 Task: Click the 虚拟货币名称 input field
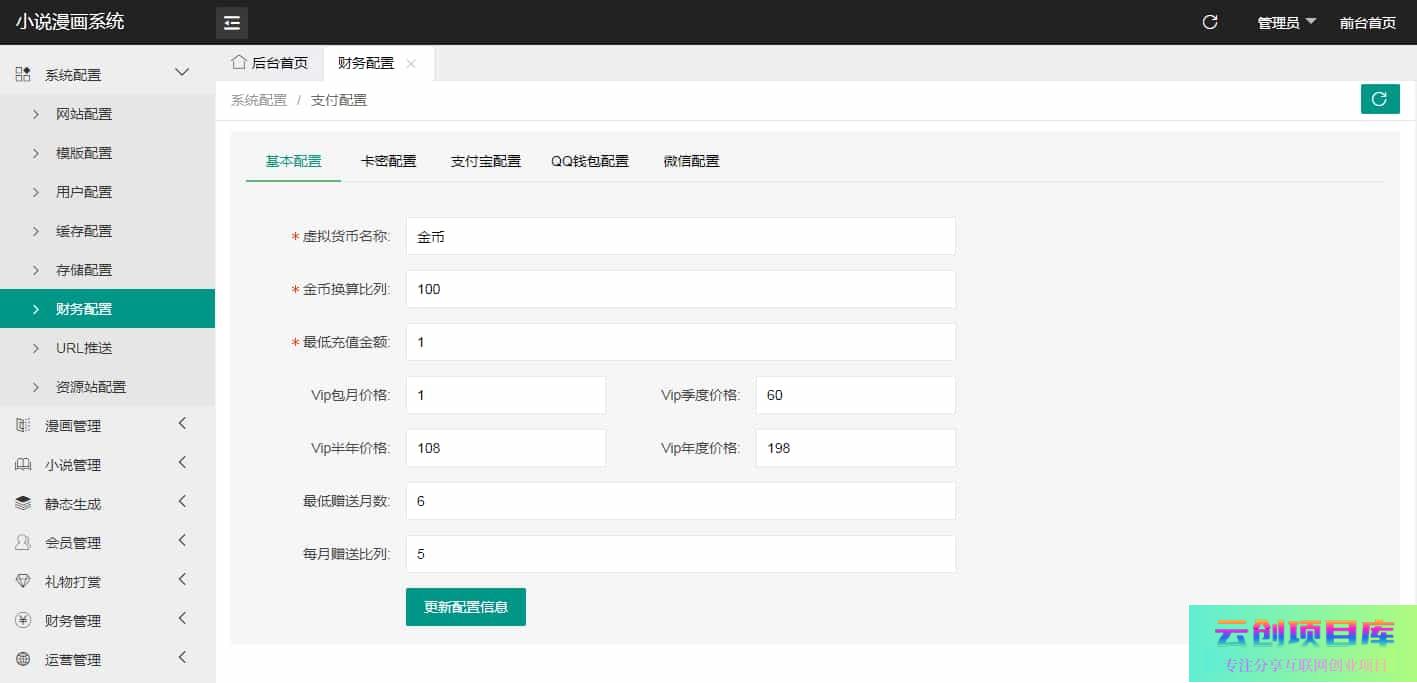point(680,236)
